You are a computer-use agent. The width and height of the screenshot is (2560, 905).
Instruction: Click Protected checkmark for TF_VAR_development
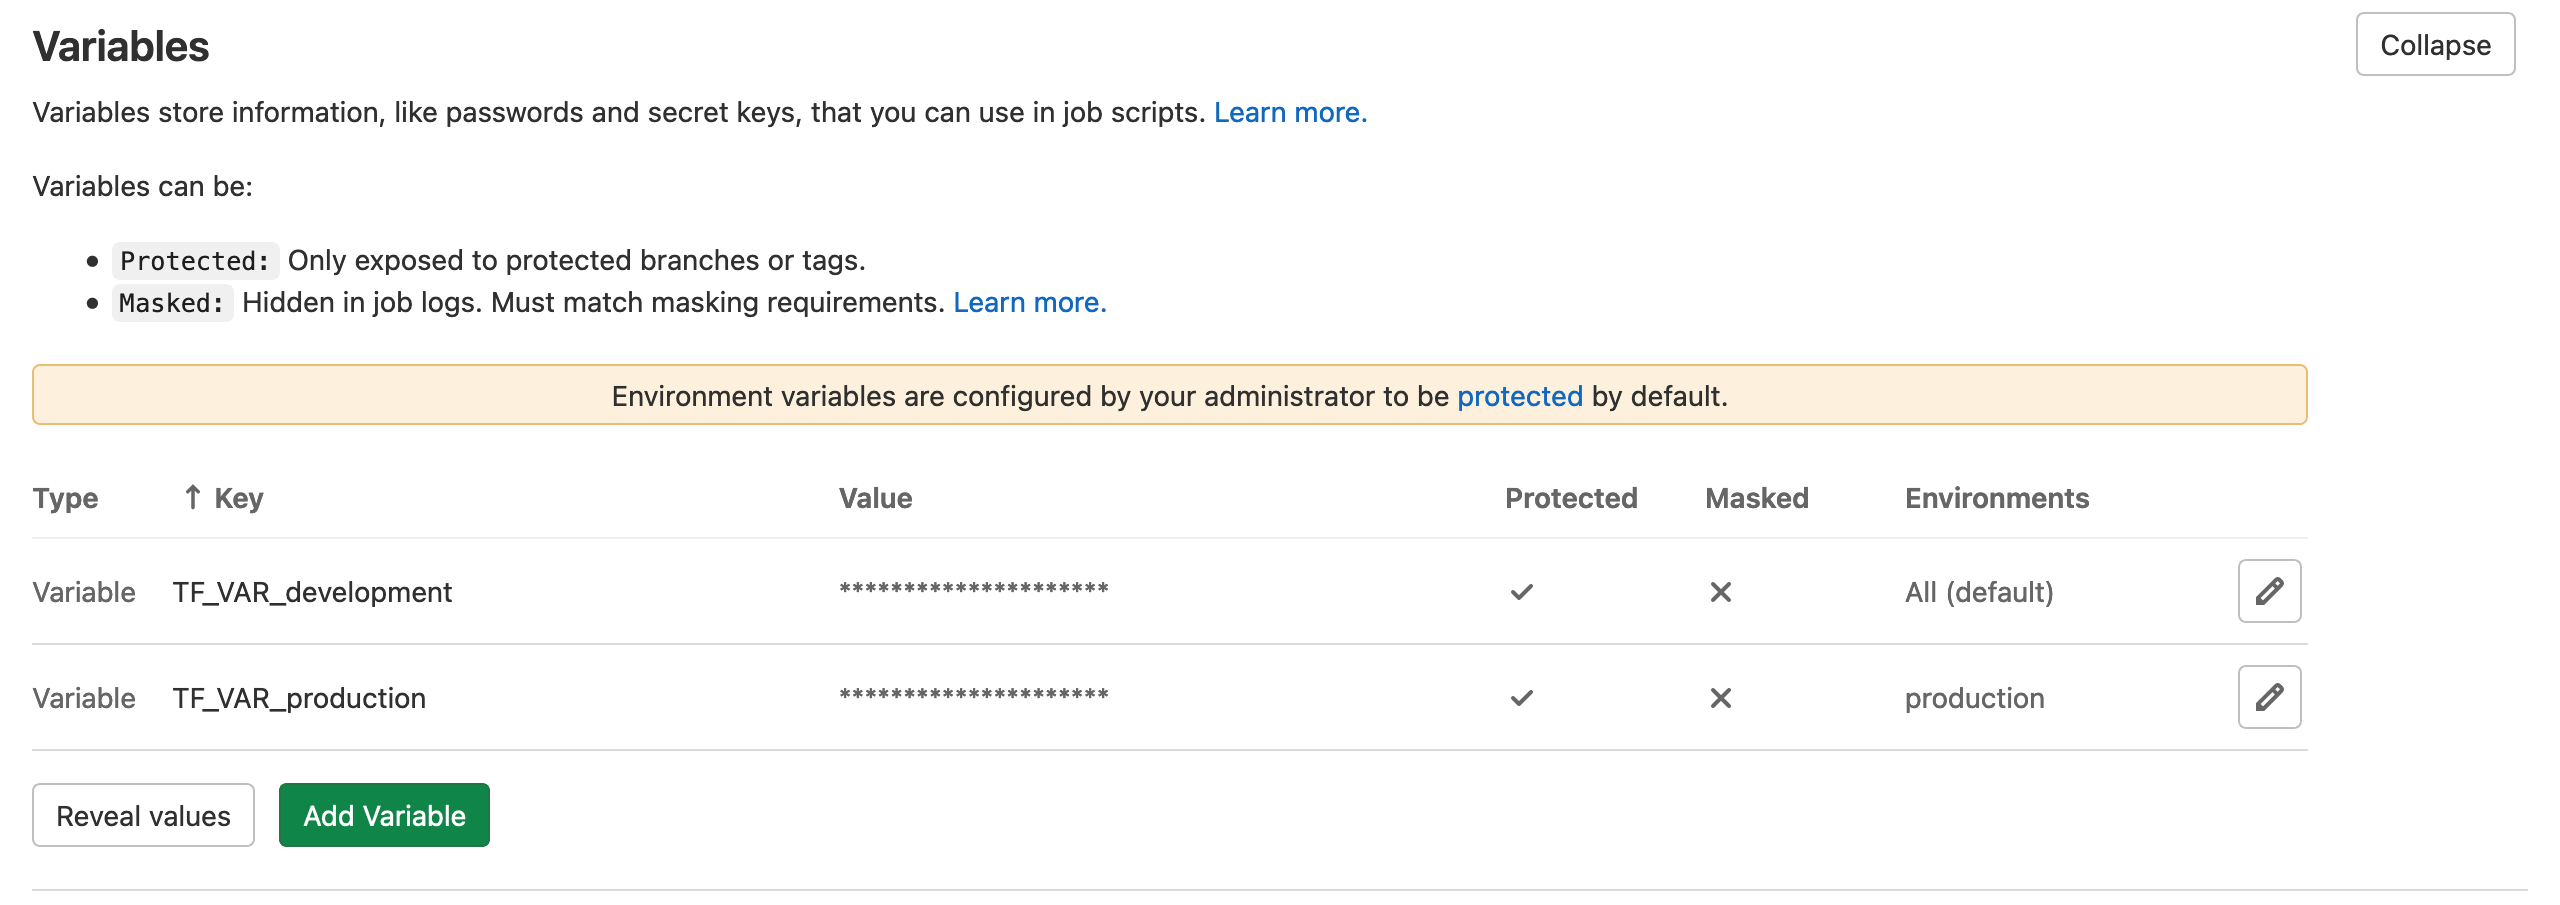coord(1521,592)
